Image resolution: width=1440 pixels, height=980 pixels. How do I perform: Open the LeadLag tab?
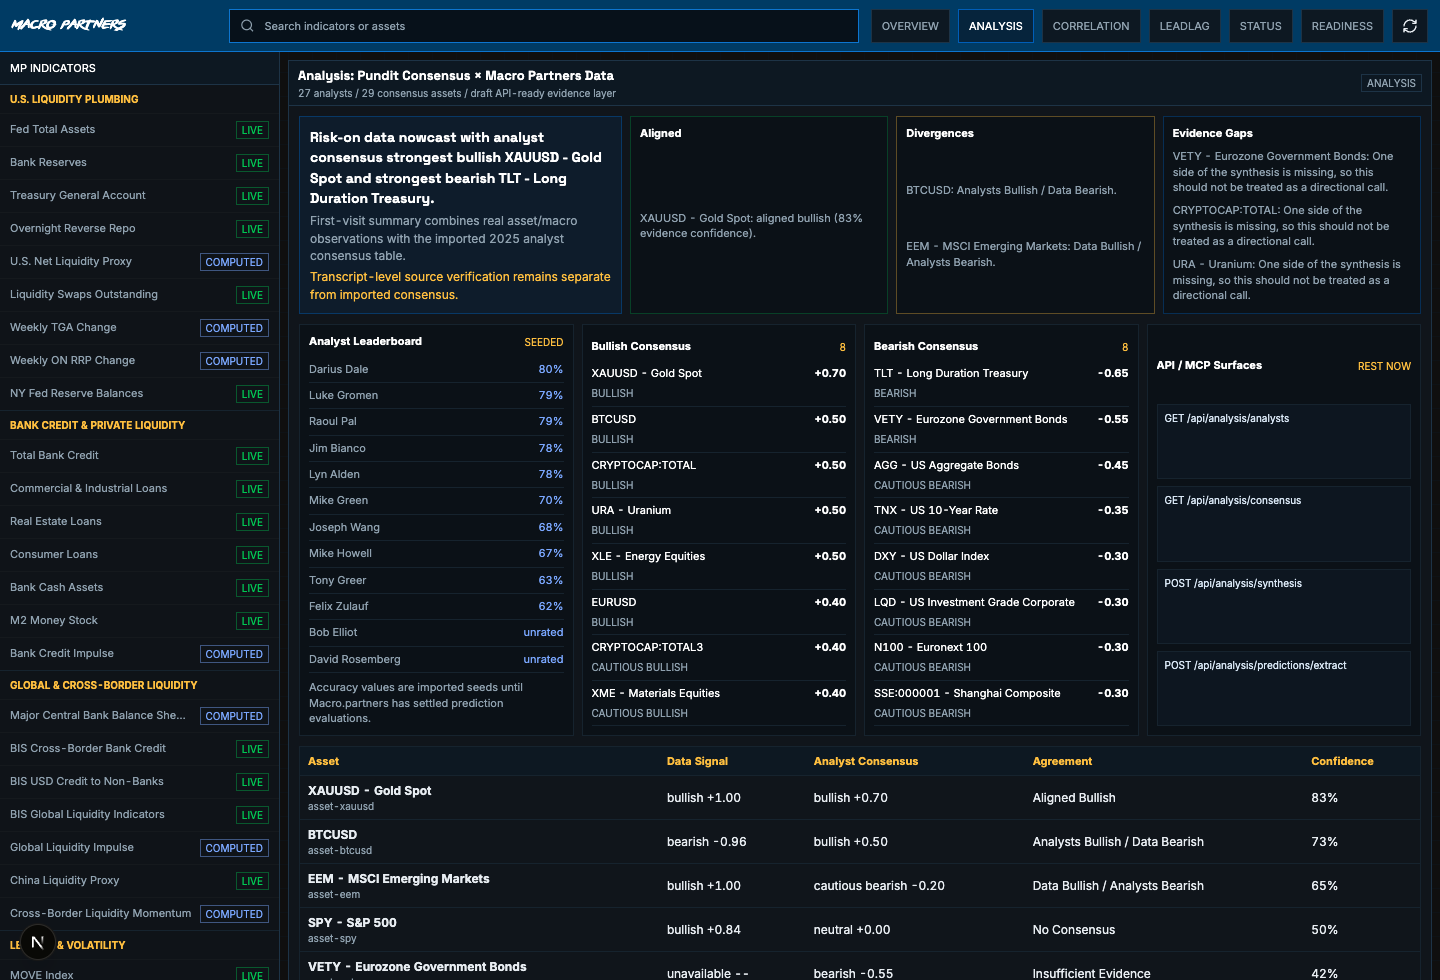coord(1185,26)
